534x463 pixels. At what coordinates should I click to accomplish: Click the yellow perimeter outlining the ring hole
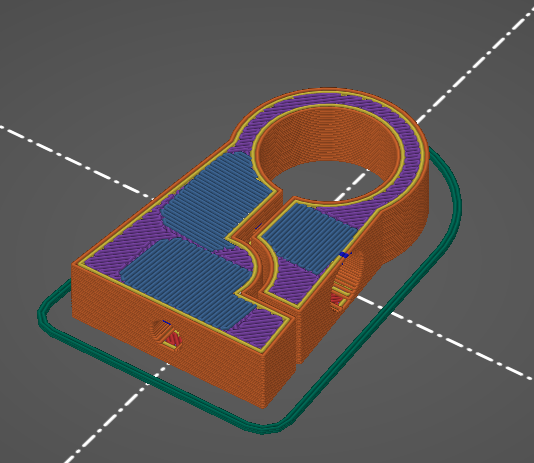405,160
